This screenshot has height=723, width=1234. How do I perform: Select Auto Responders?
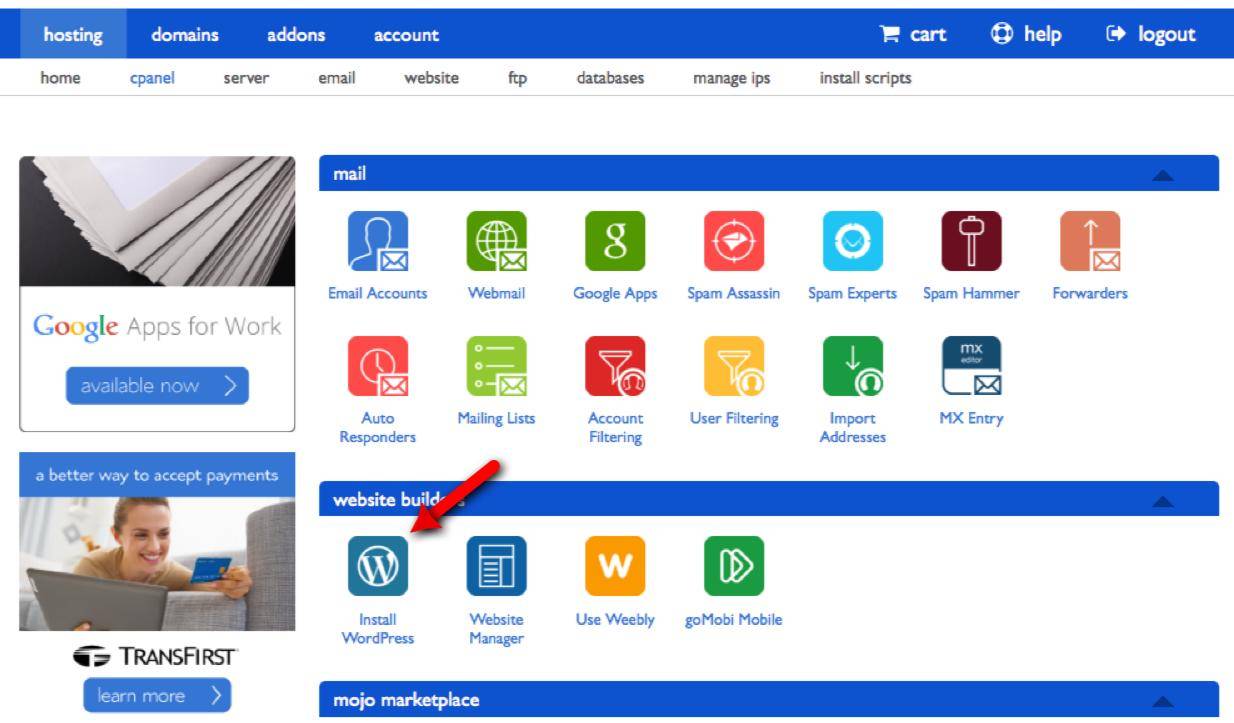click(377, 365)
